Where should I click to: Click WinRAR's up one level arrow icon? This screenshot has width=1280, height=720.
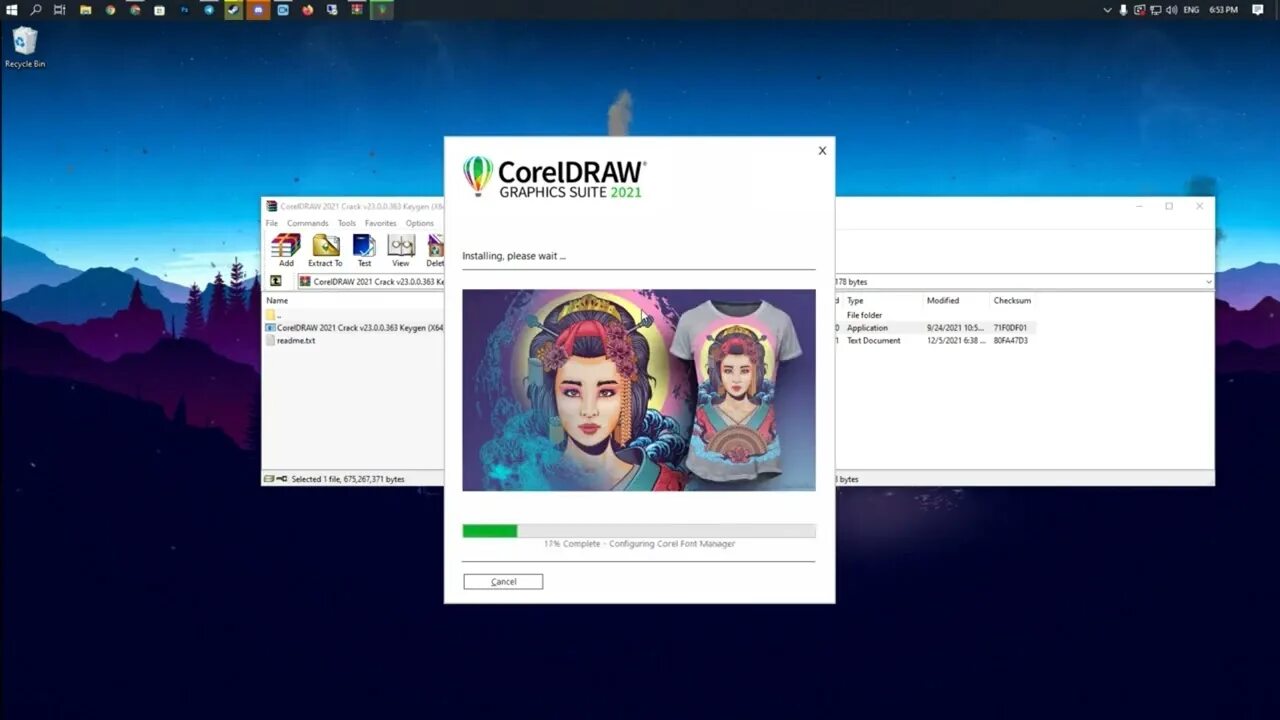point(276,282)
